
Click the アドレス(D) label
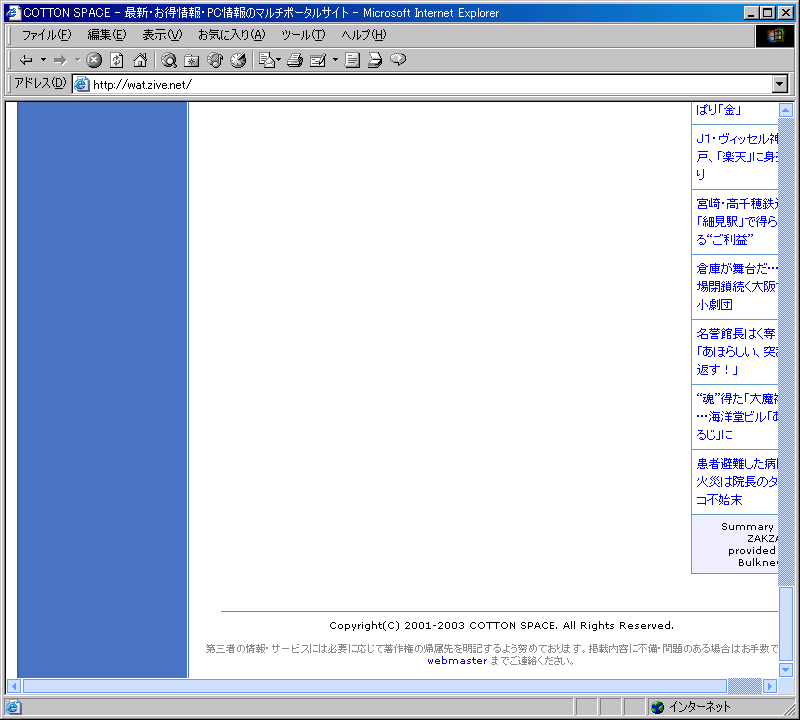(40, 83)
